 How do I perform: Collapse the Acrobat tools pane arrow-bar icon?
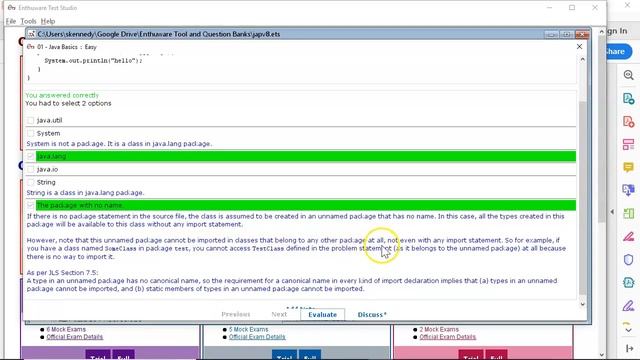coord(629,348)
